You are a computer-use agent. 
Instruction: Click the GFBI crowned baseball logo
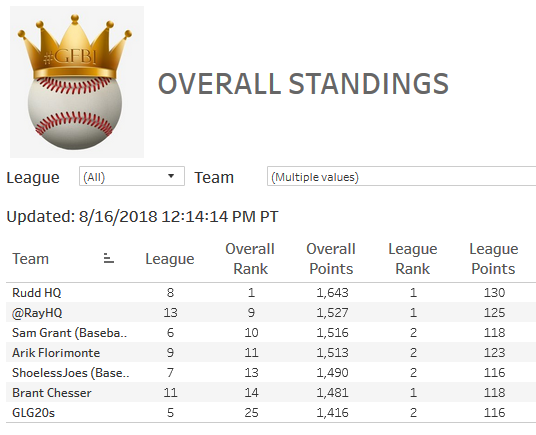coord(77,82)
